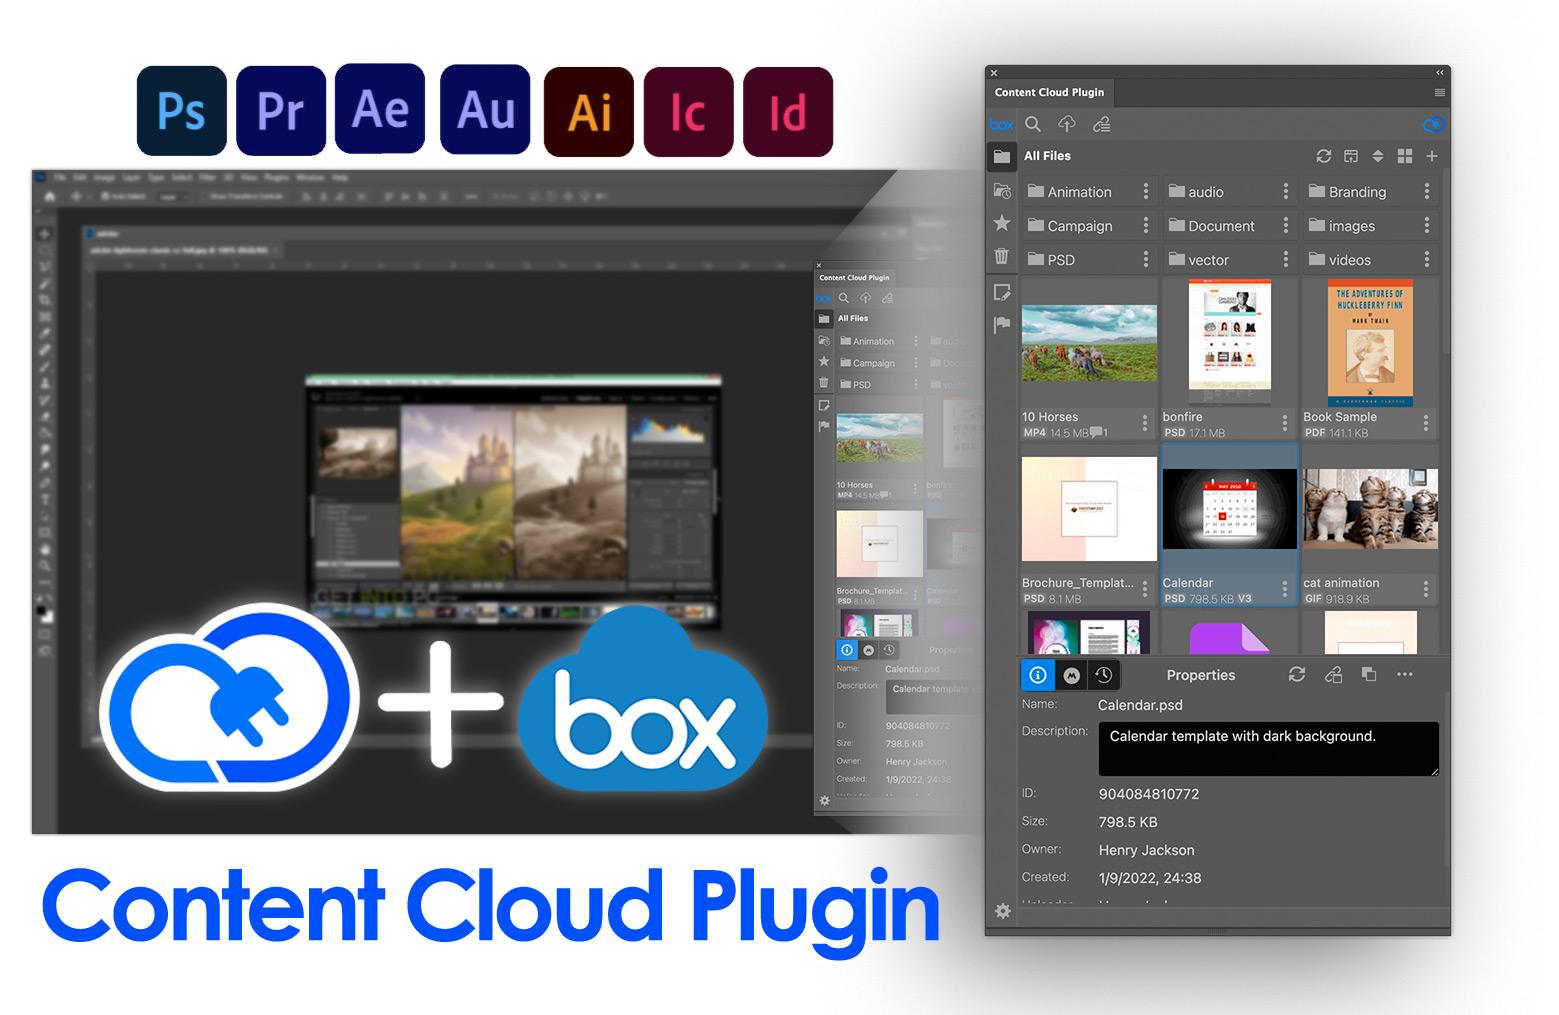Click the Illustrator Ai app icon
This screenshot has width=1559, height=1015.
(589, 112)
